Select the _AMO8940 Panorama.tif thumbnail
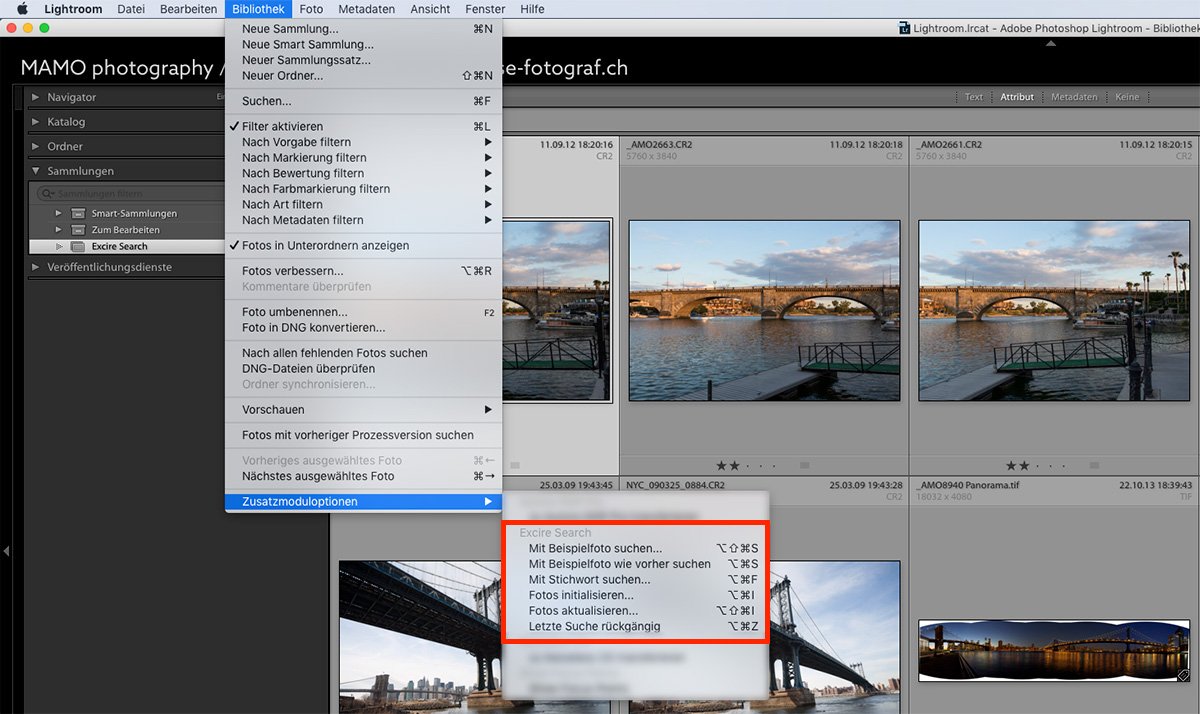 click(x=1054, y=651)
